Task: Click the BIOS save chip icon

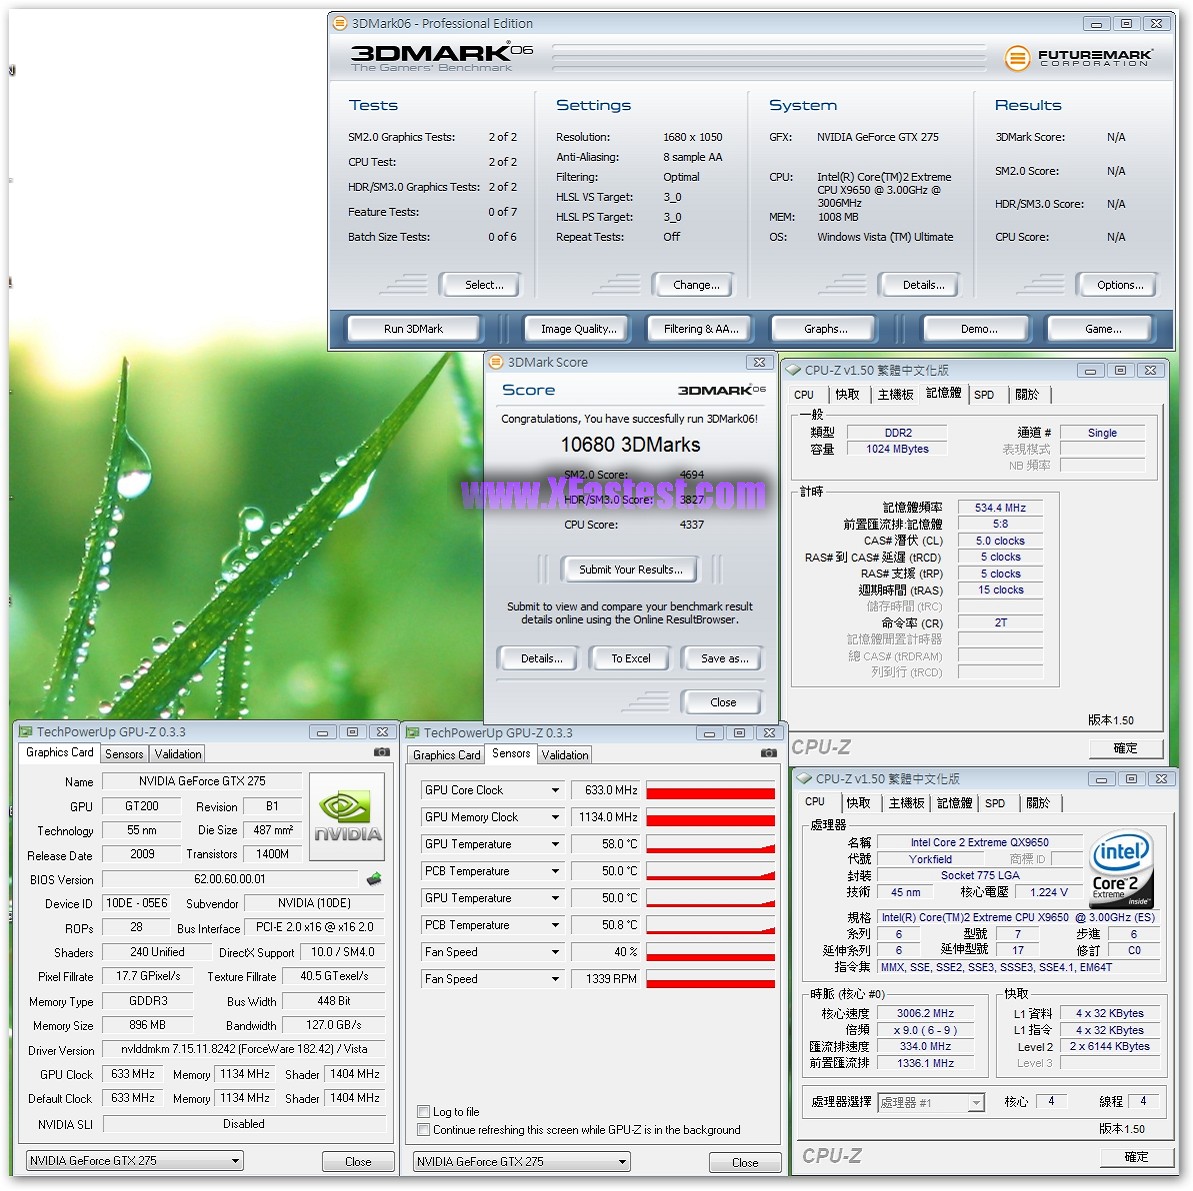Action: 374,879
